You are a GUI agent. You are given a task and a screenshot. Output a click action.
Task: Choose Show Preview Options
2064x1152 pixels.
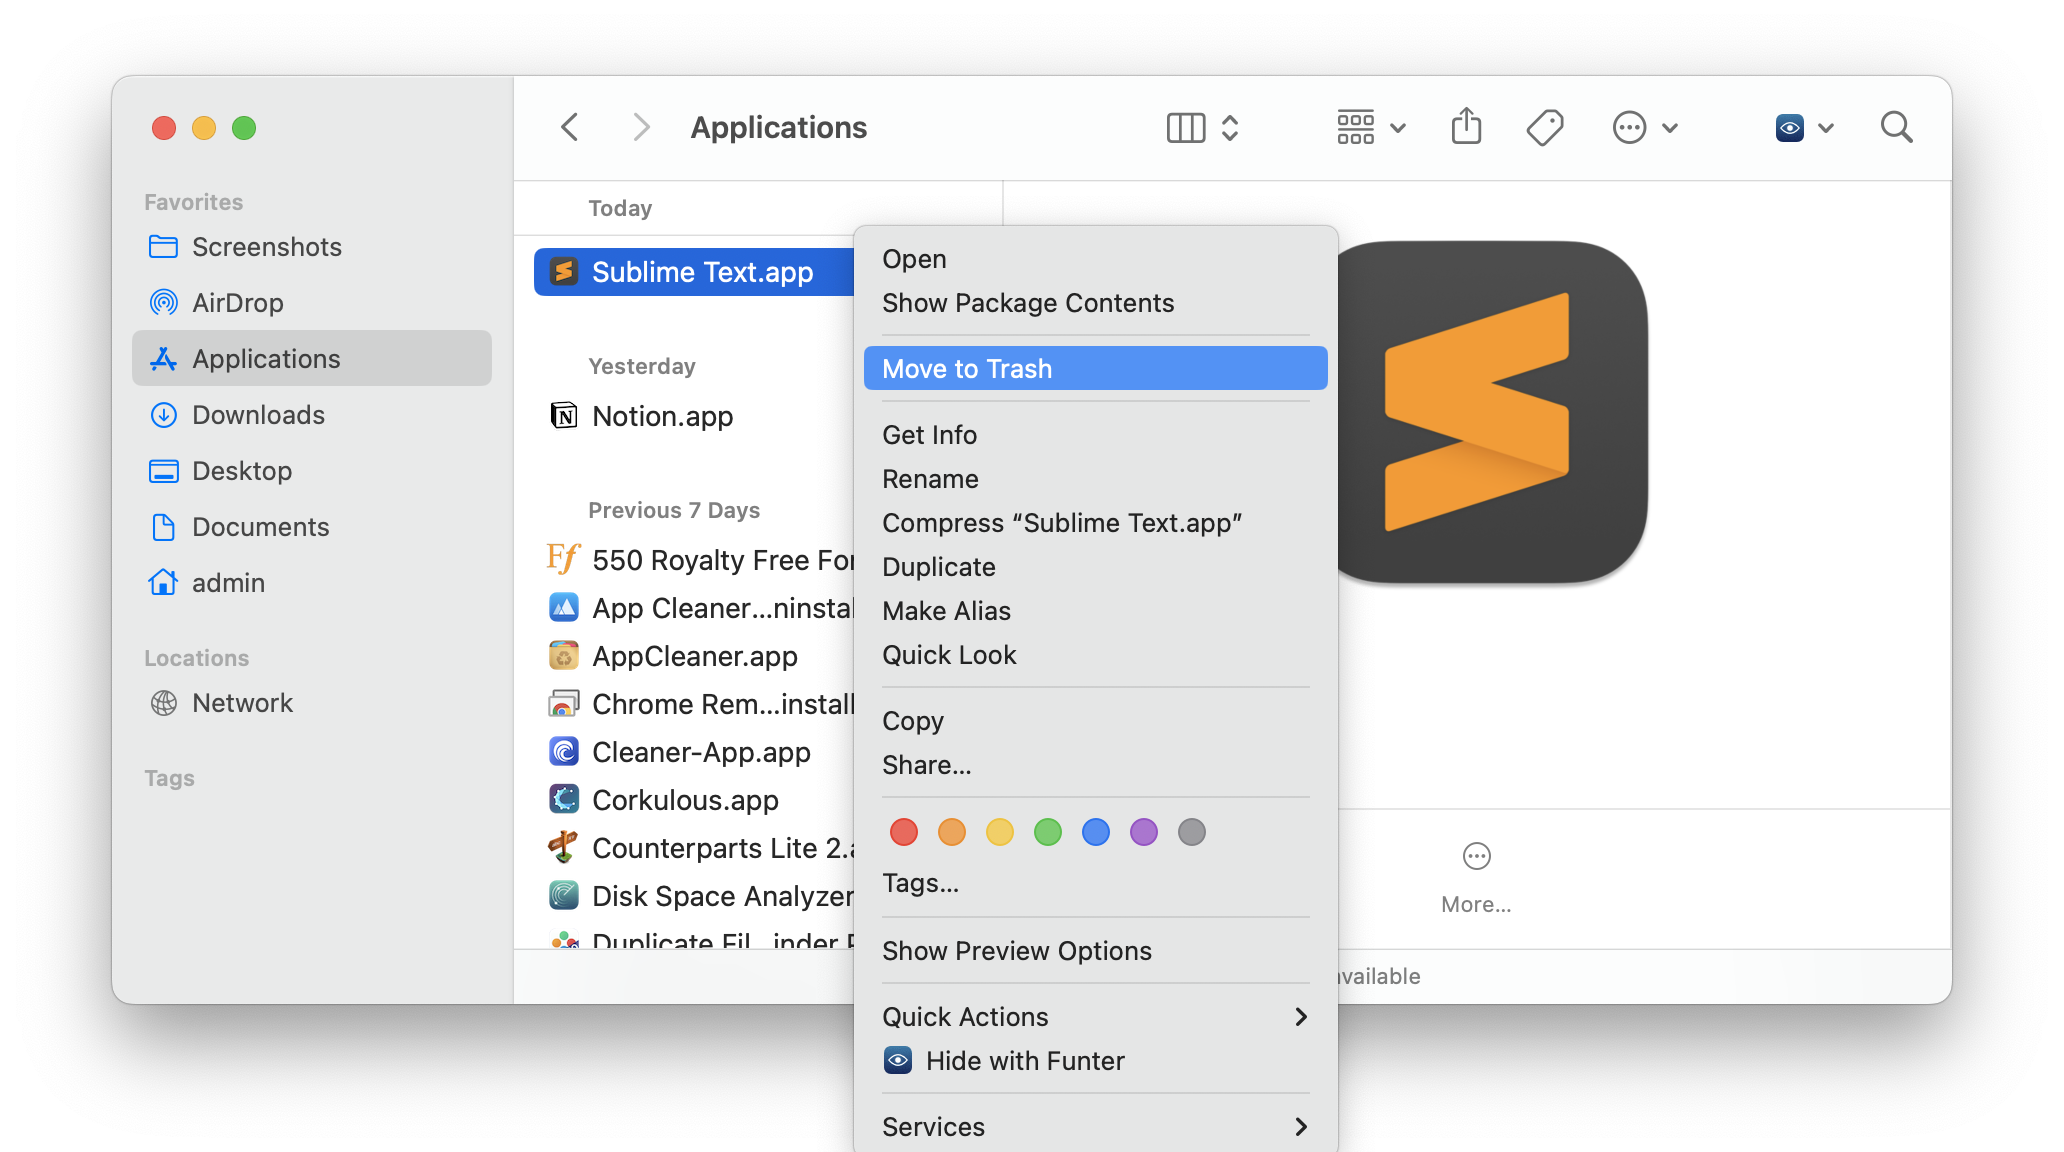(1096, 951)
